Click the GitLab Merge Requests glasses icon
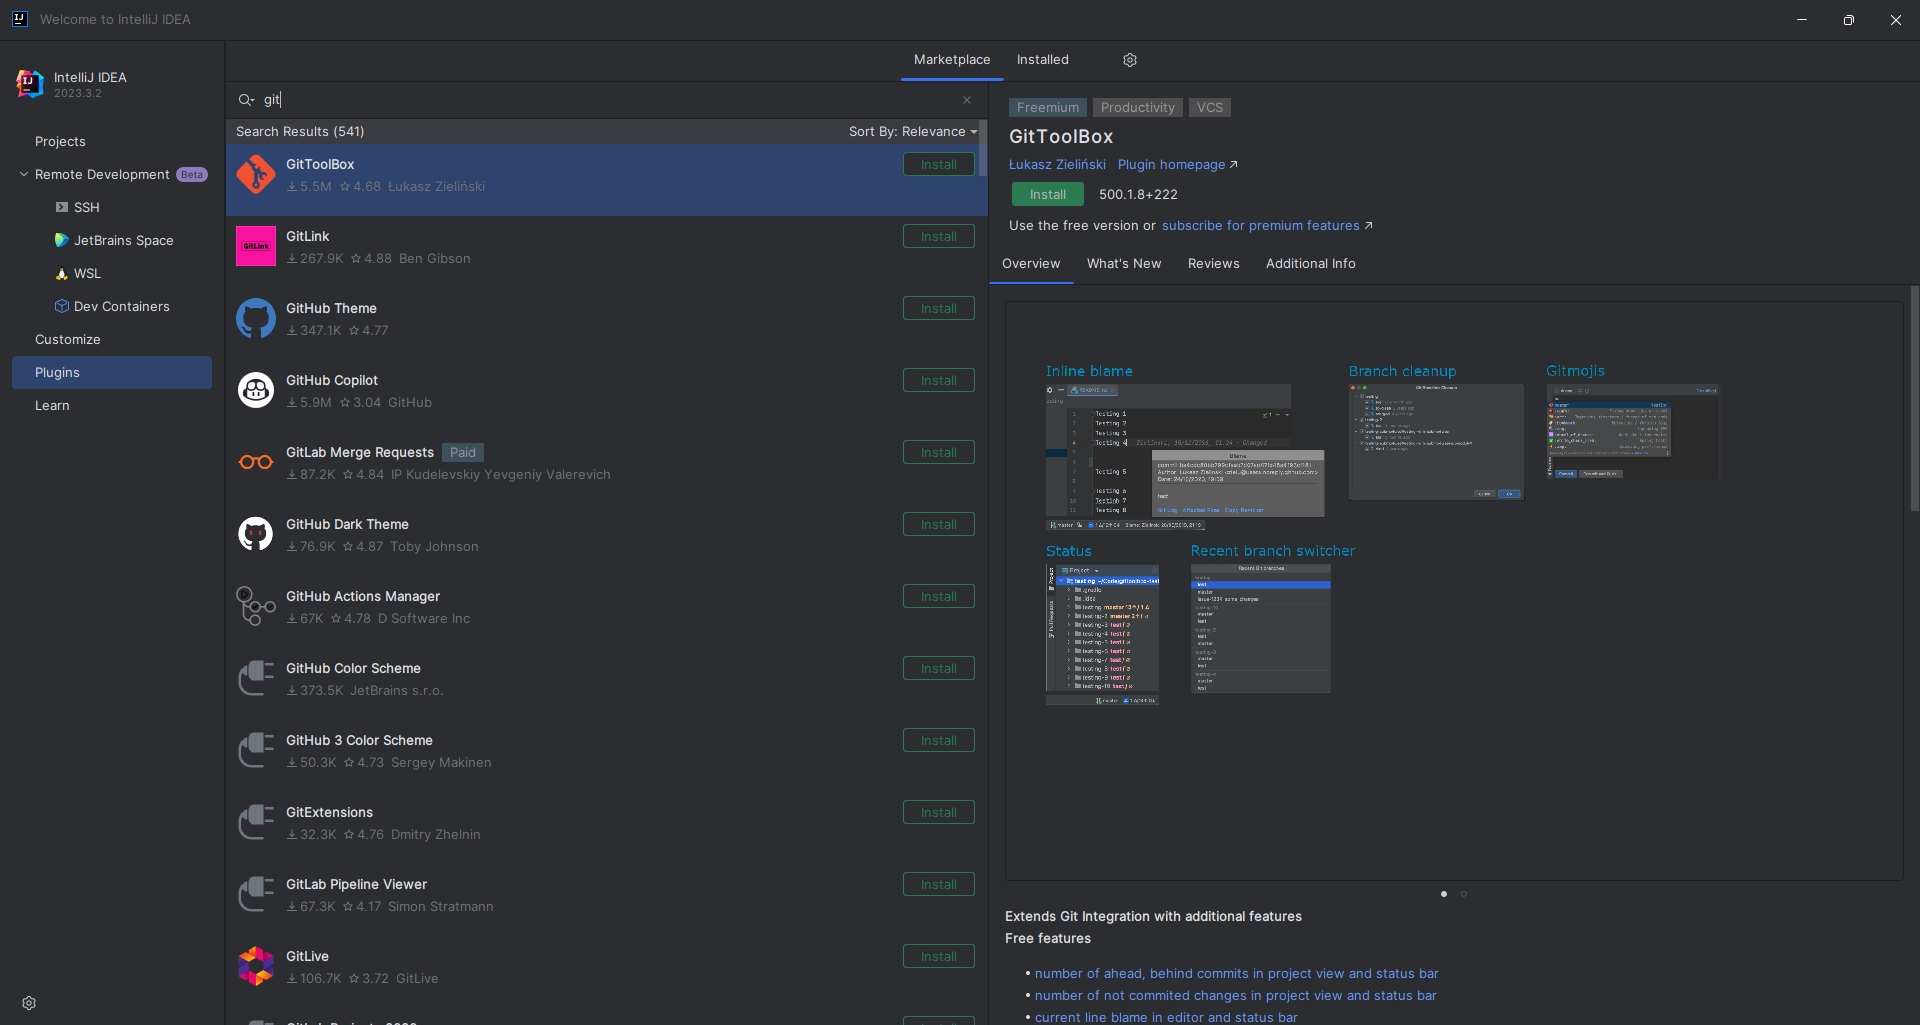This screenshot has width=1920, height=1025. click(x=256, y=462)
